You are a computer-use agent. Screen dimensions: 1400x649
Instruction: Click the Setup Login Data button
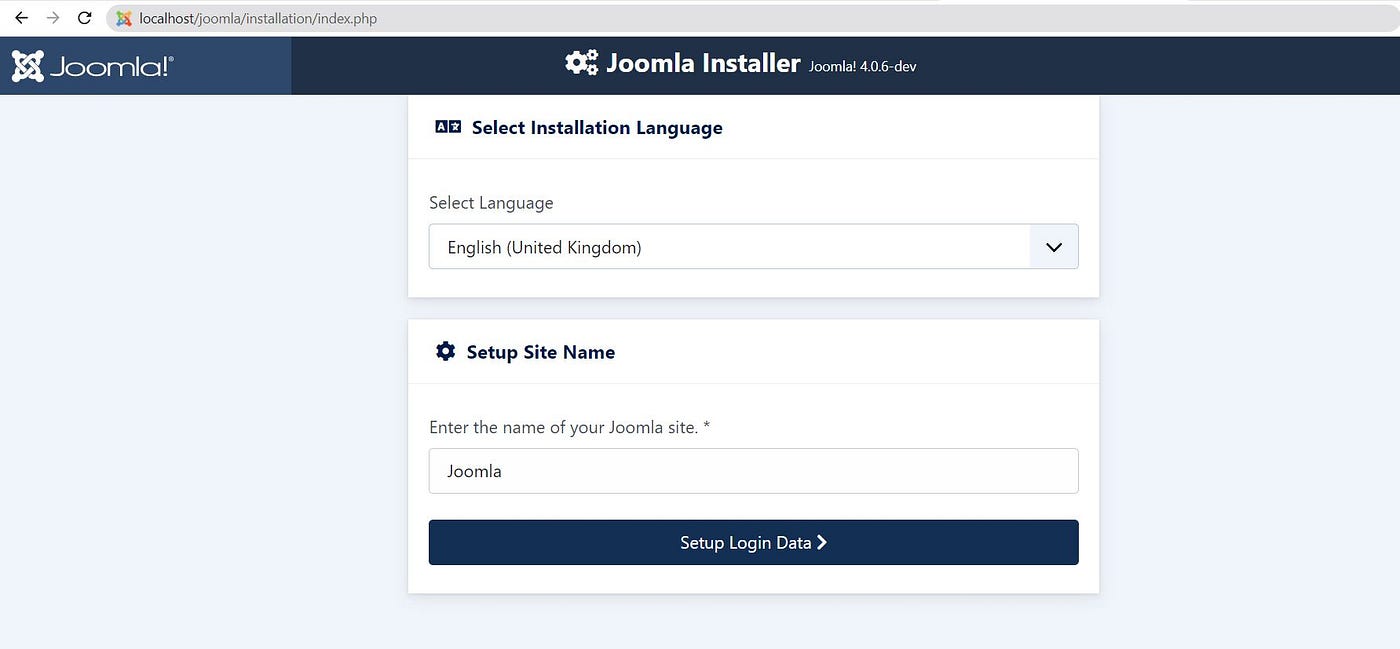click(x=753, y=542)
